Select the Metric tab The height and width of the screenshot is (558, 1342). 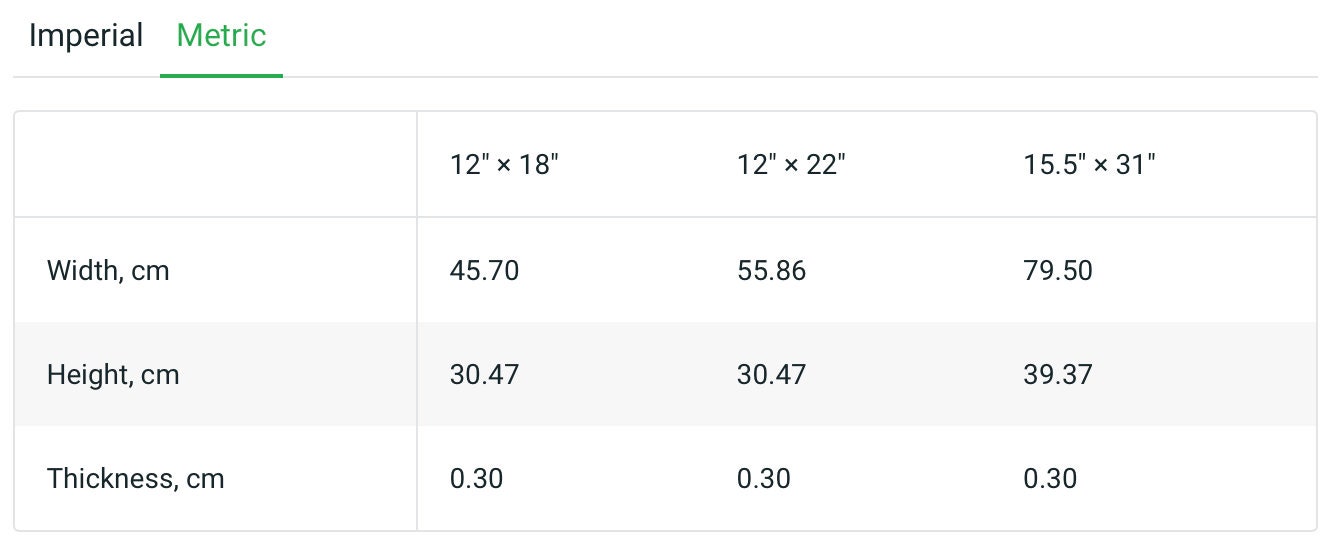coord(221,37)
